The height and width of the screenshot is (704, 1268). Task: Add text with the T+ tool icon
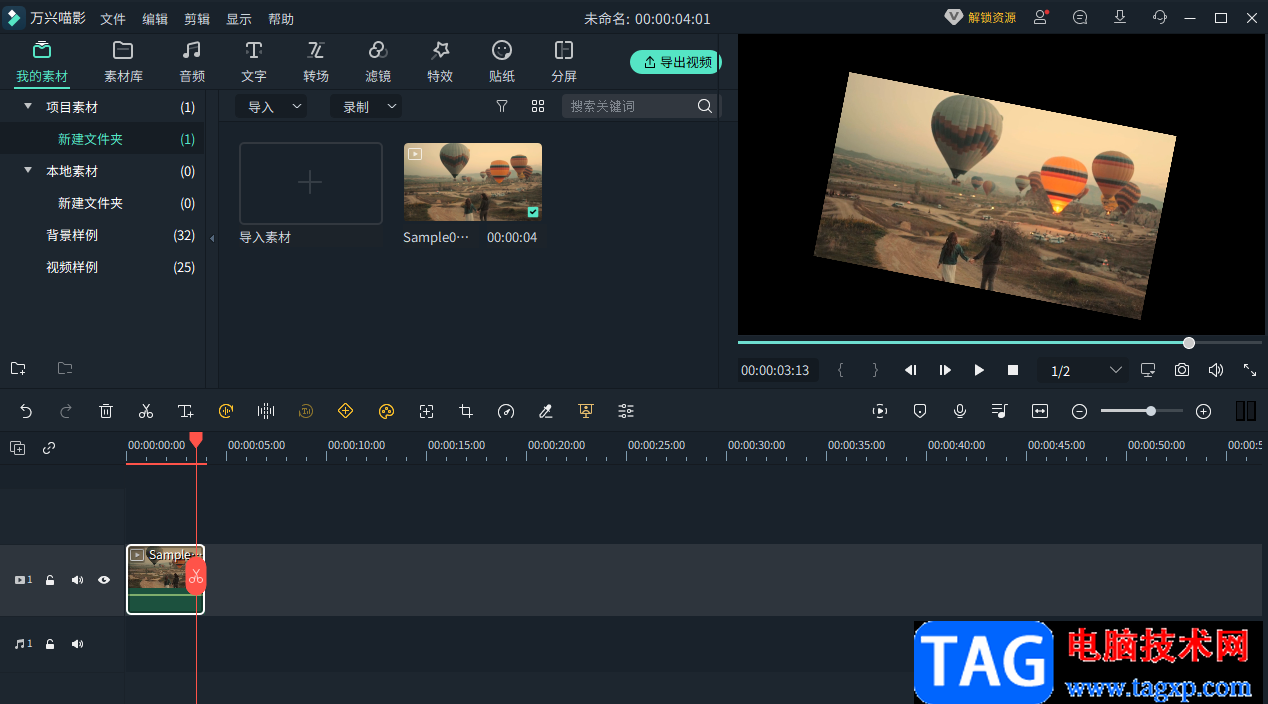tap(186, 411)
